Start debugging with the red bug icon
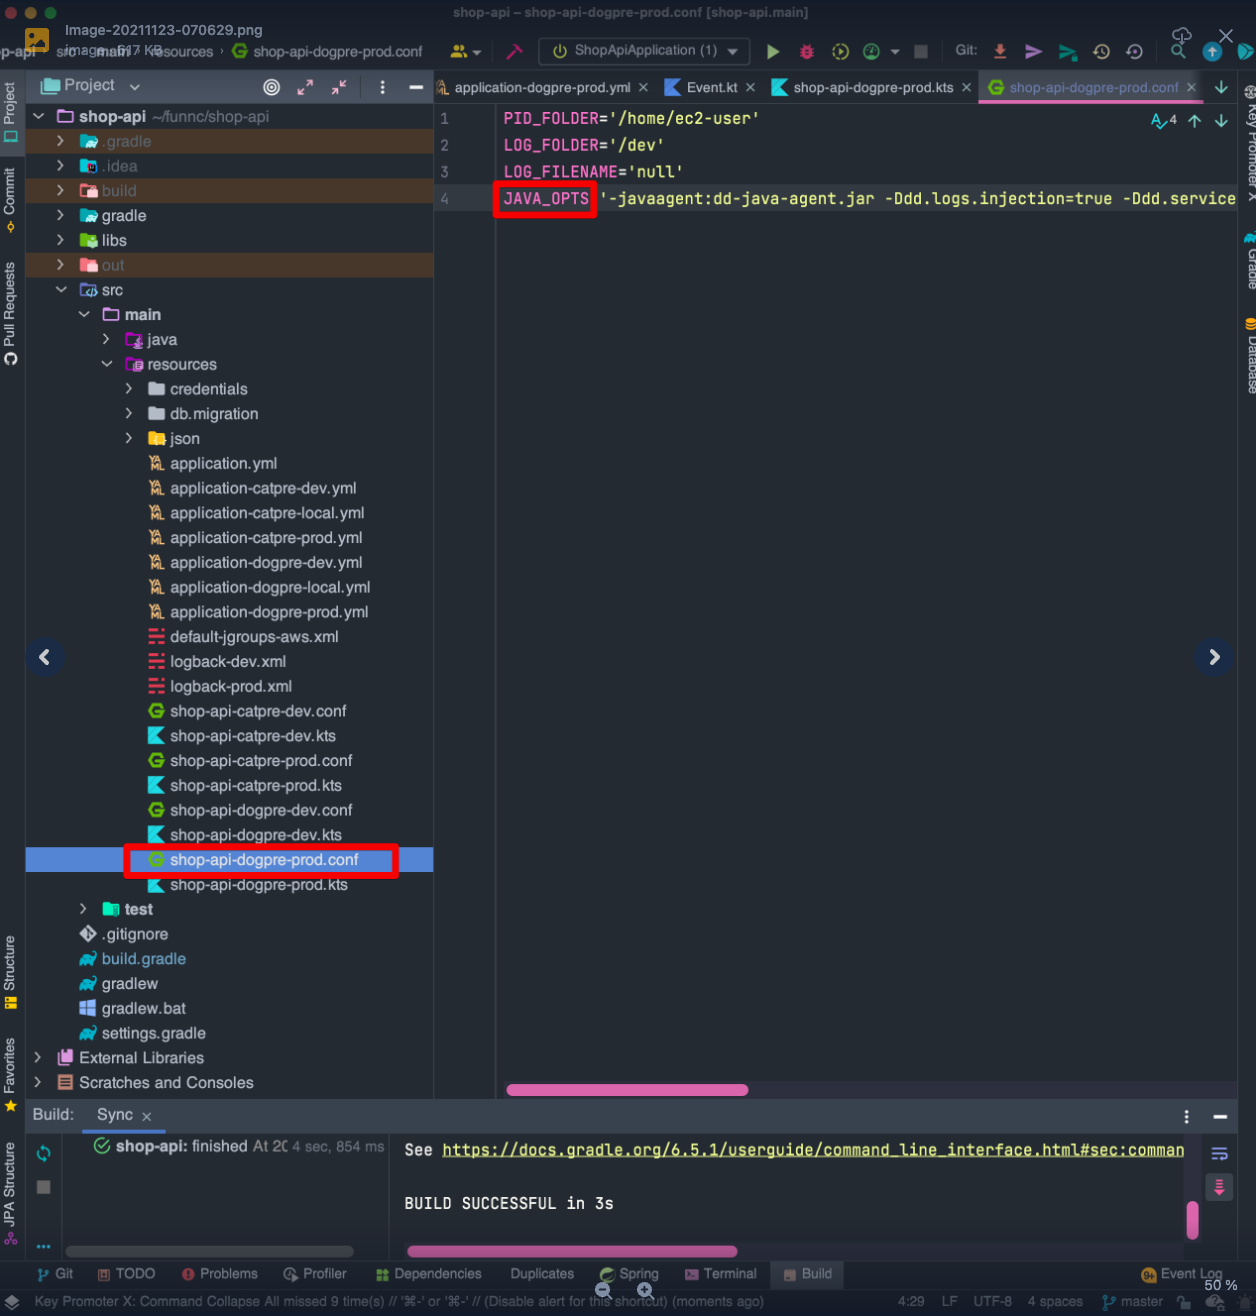The height and width of the screenshot is (1316, 1256). coord(807,51)
